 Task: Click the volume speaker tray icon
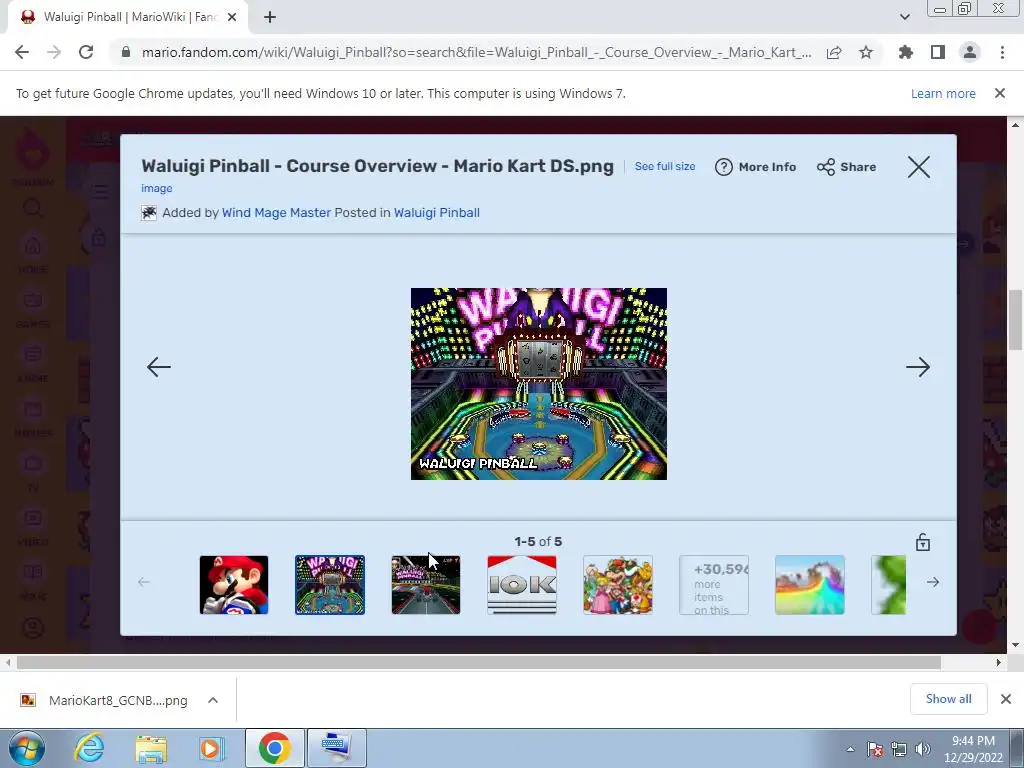[923, 749]
